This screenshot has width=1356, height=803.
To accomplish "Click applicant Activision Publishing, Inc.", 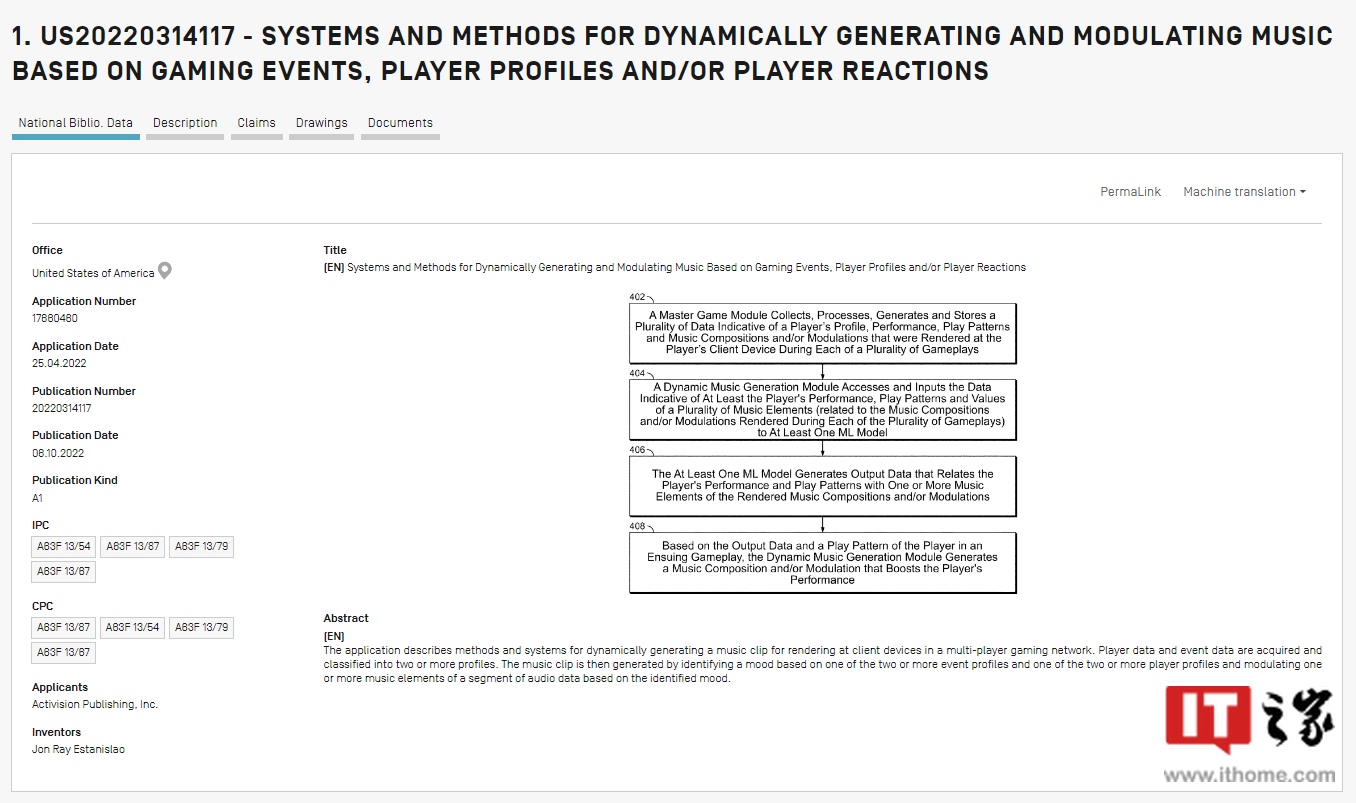I will pyautogui.click(x=95, y=705).
